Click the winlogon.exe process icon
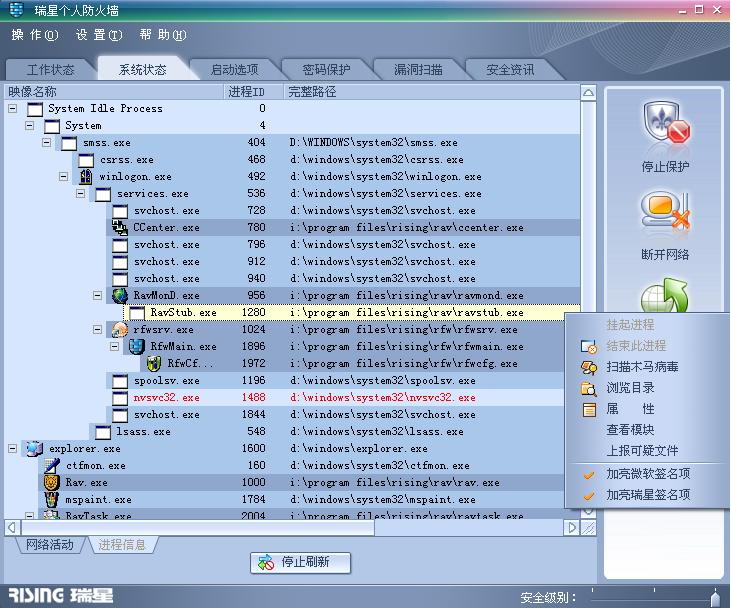The image size is (731, 608). pyautogui.click(x=86, y=177)
